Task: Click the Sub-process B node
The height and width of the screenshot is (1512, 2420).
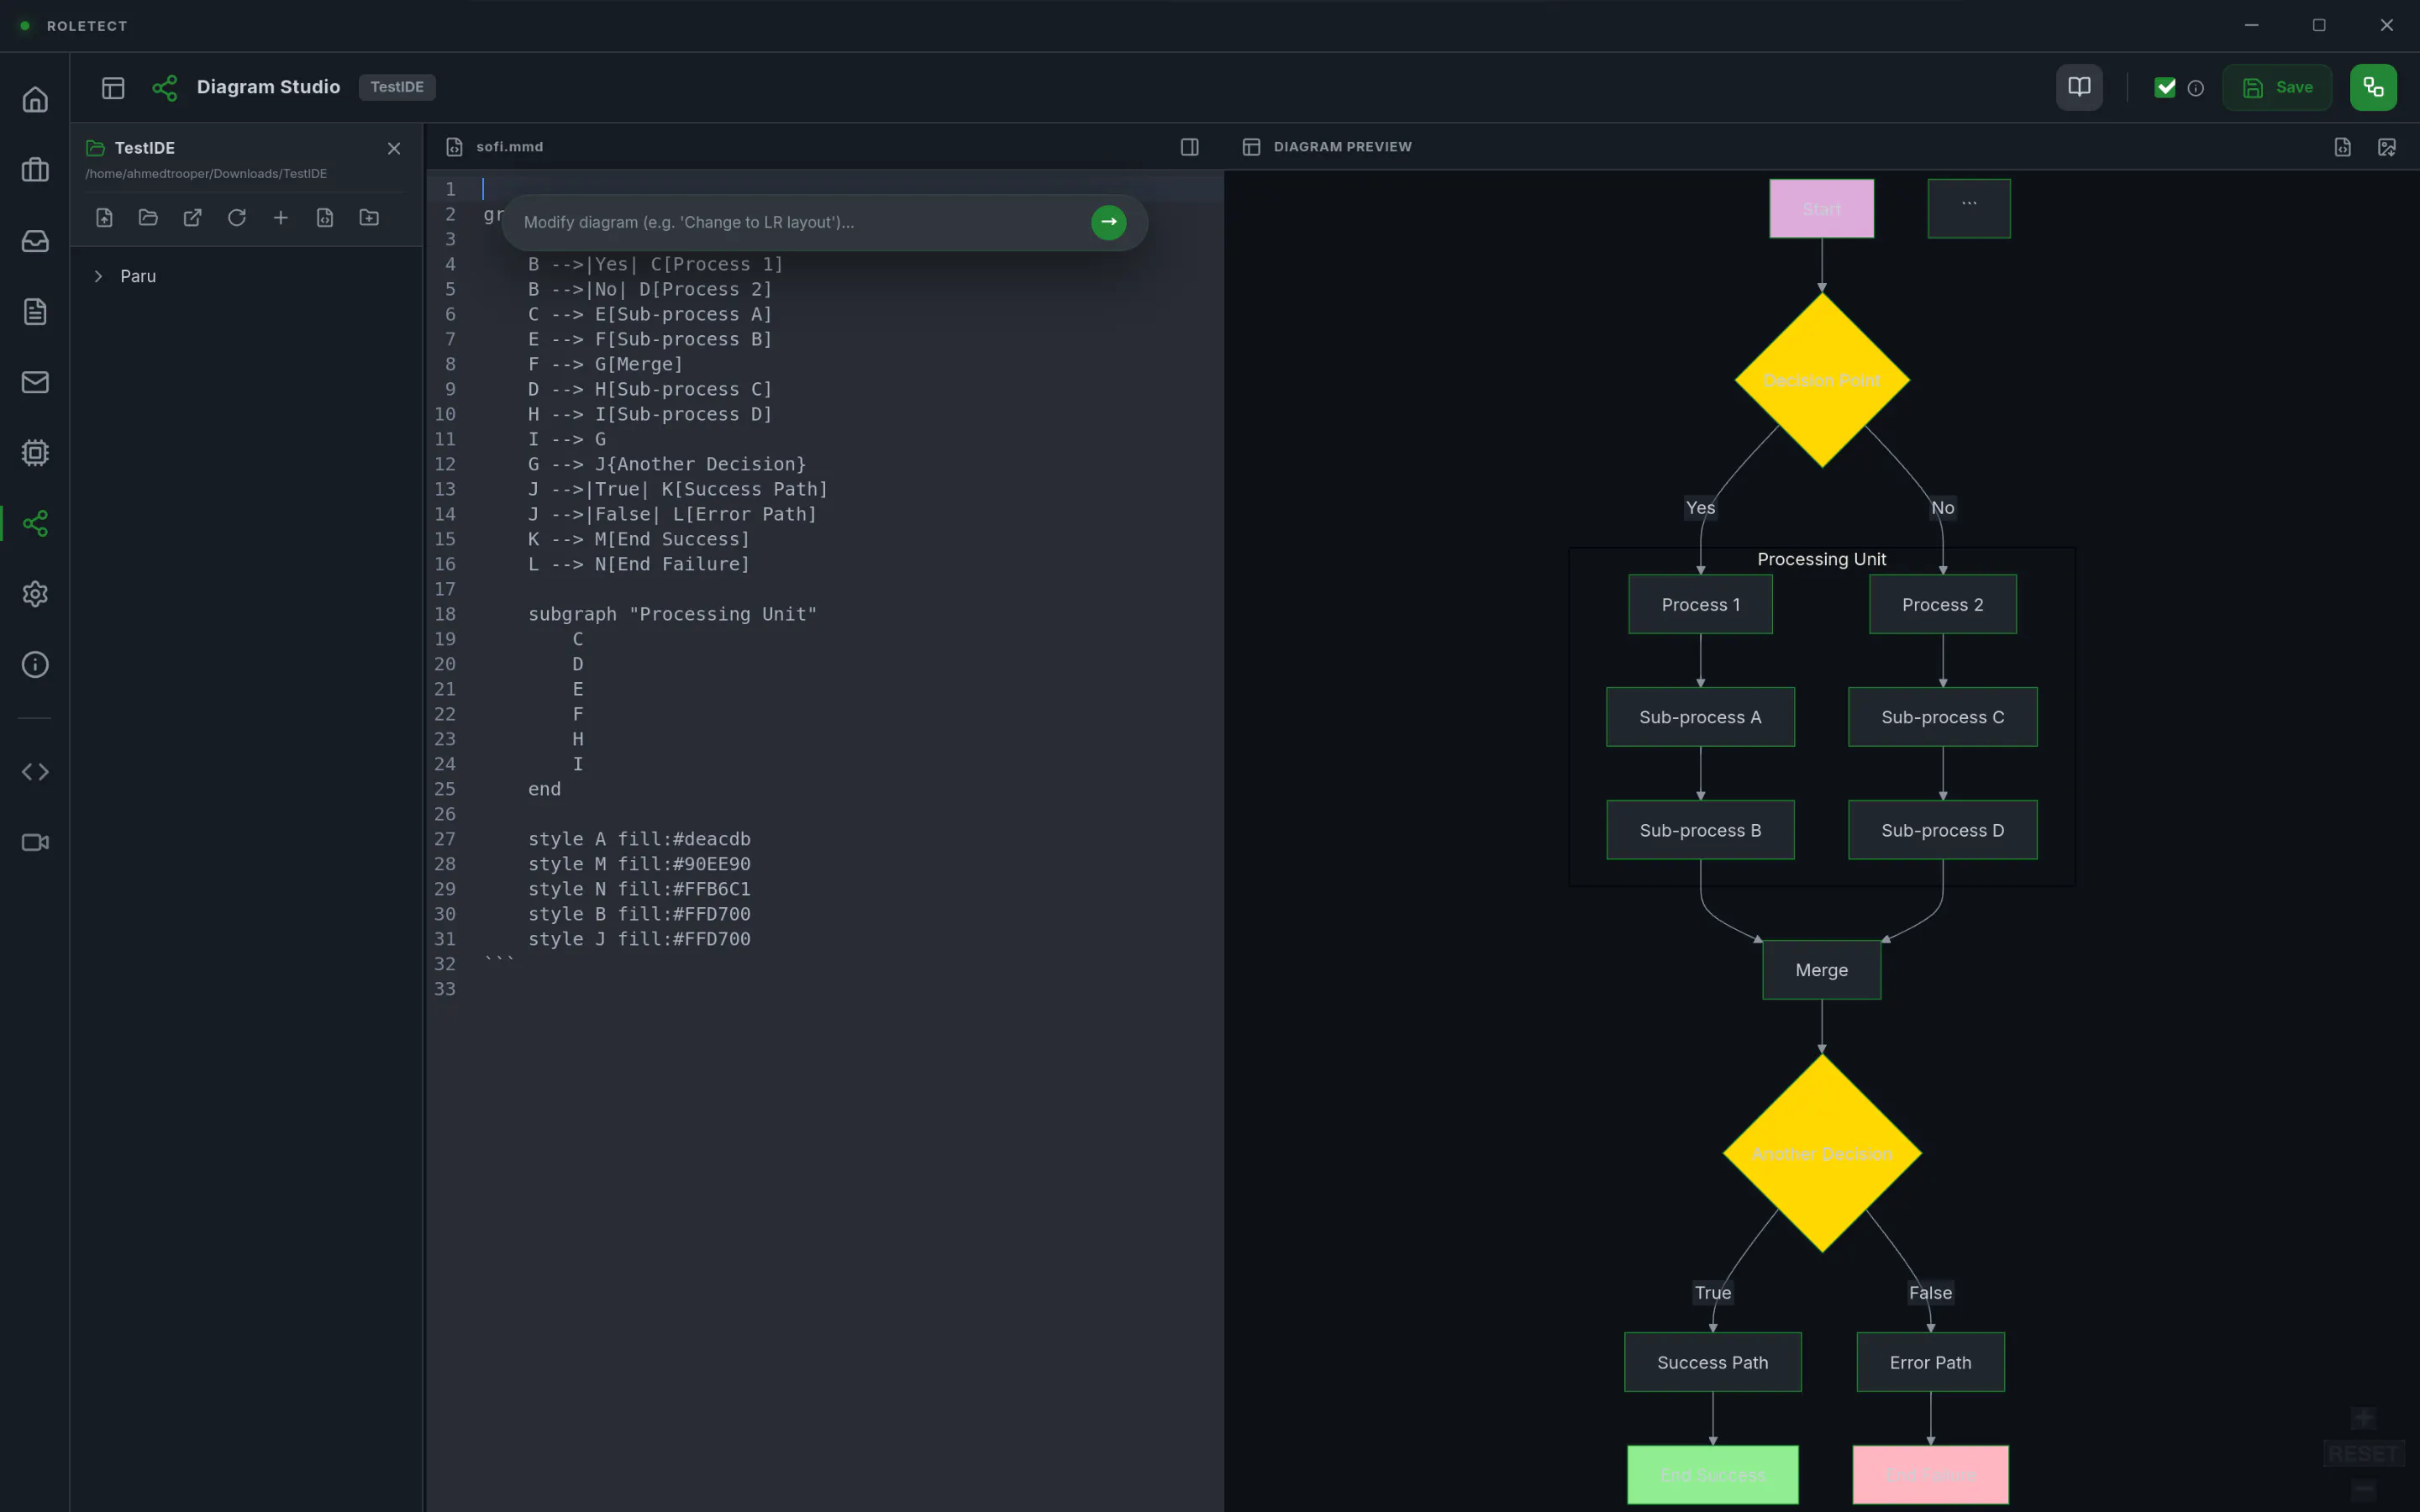Action: [x=1700, y=830]
